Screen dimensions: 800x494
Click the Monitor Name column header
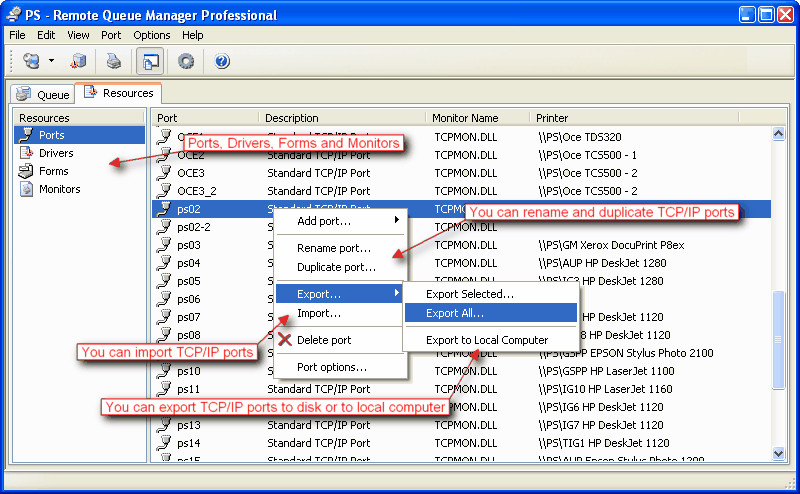click(465, 118)
